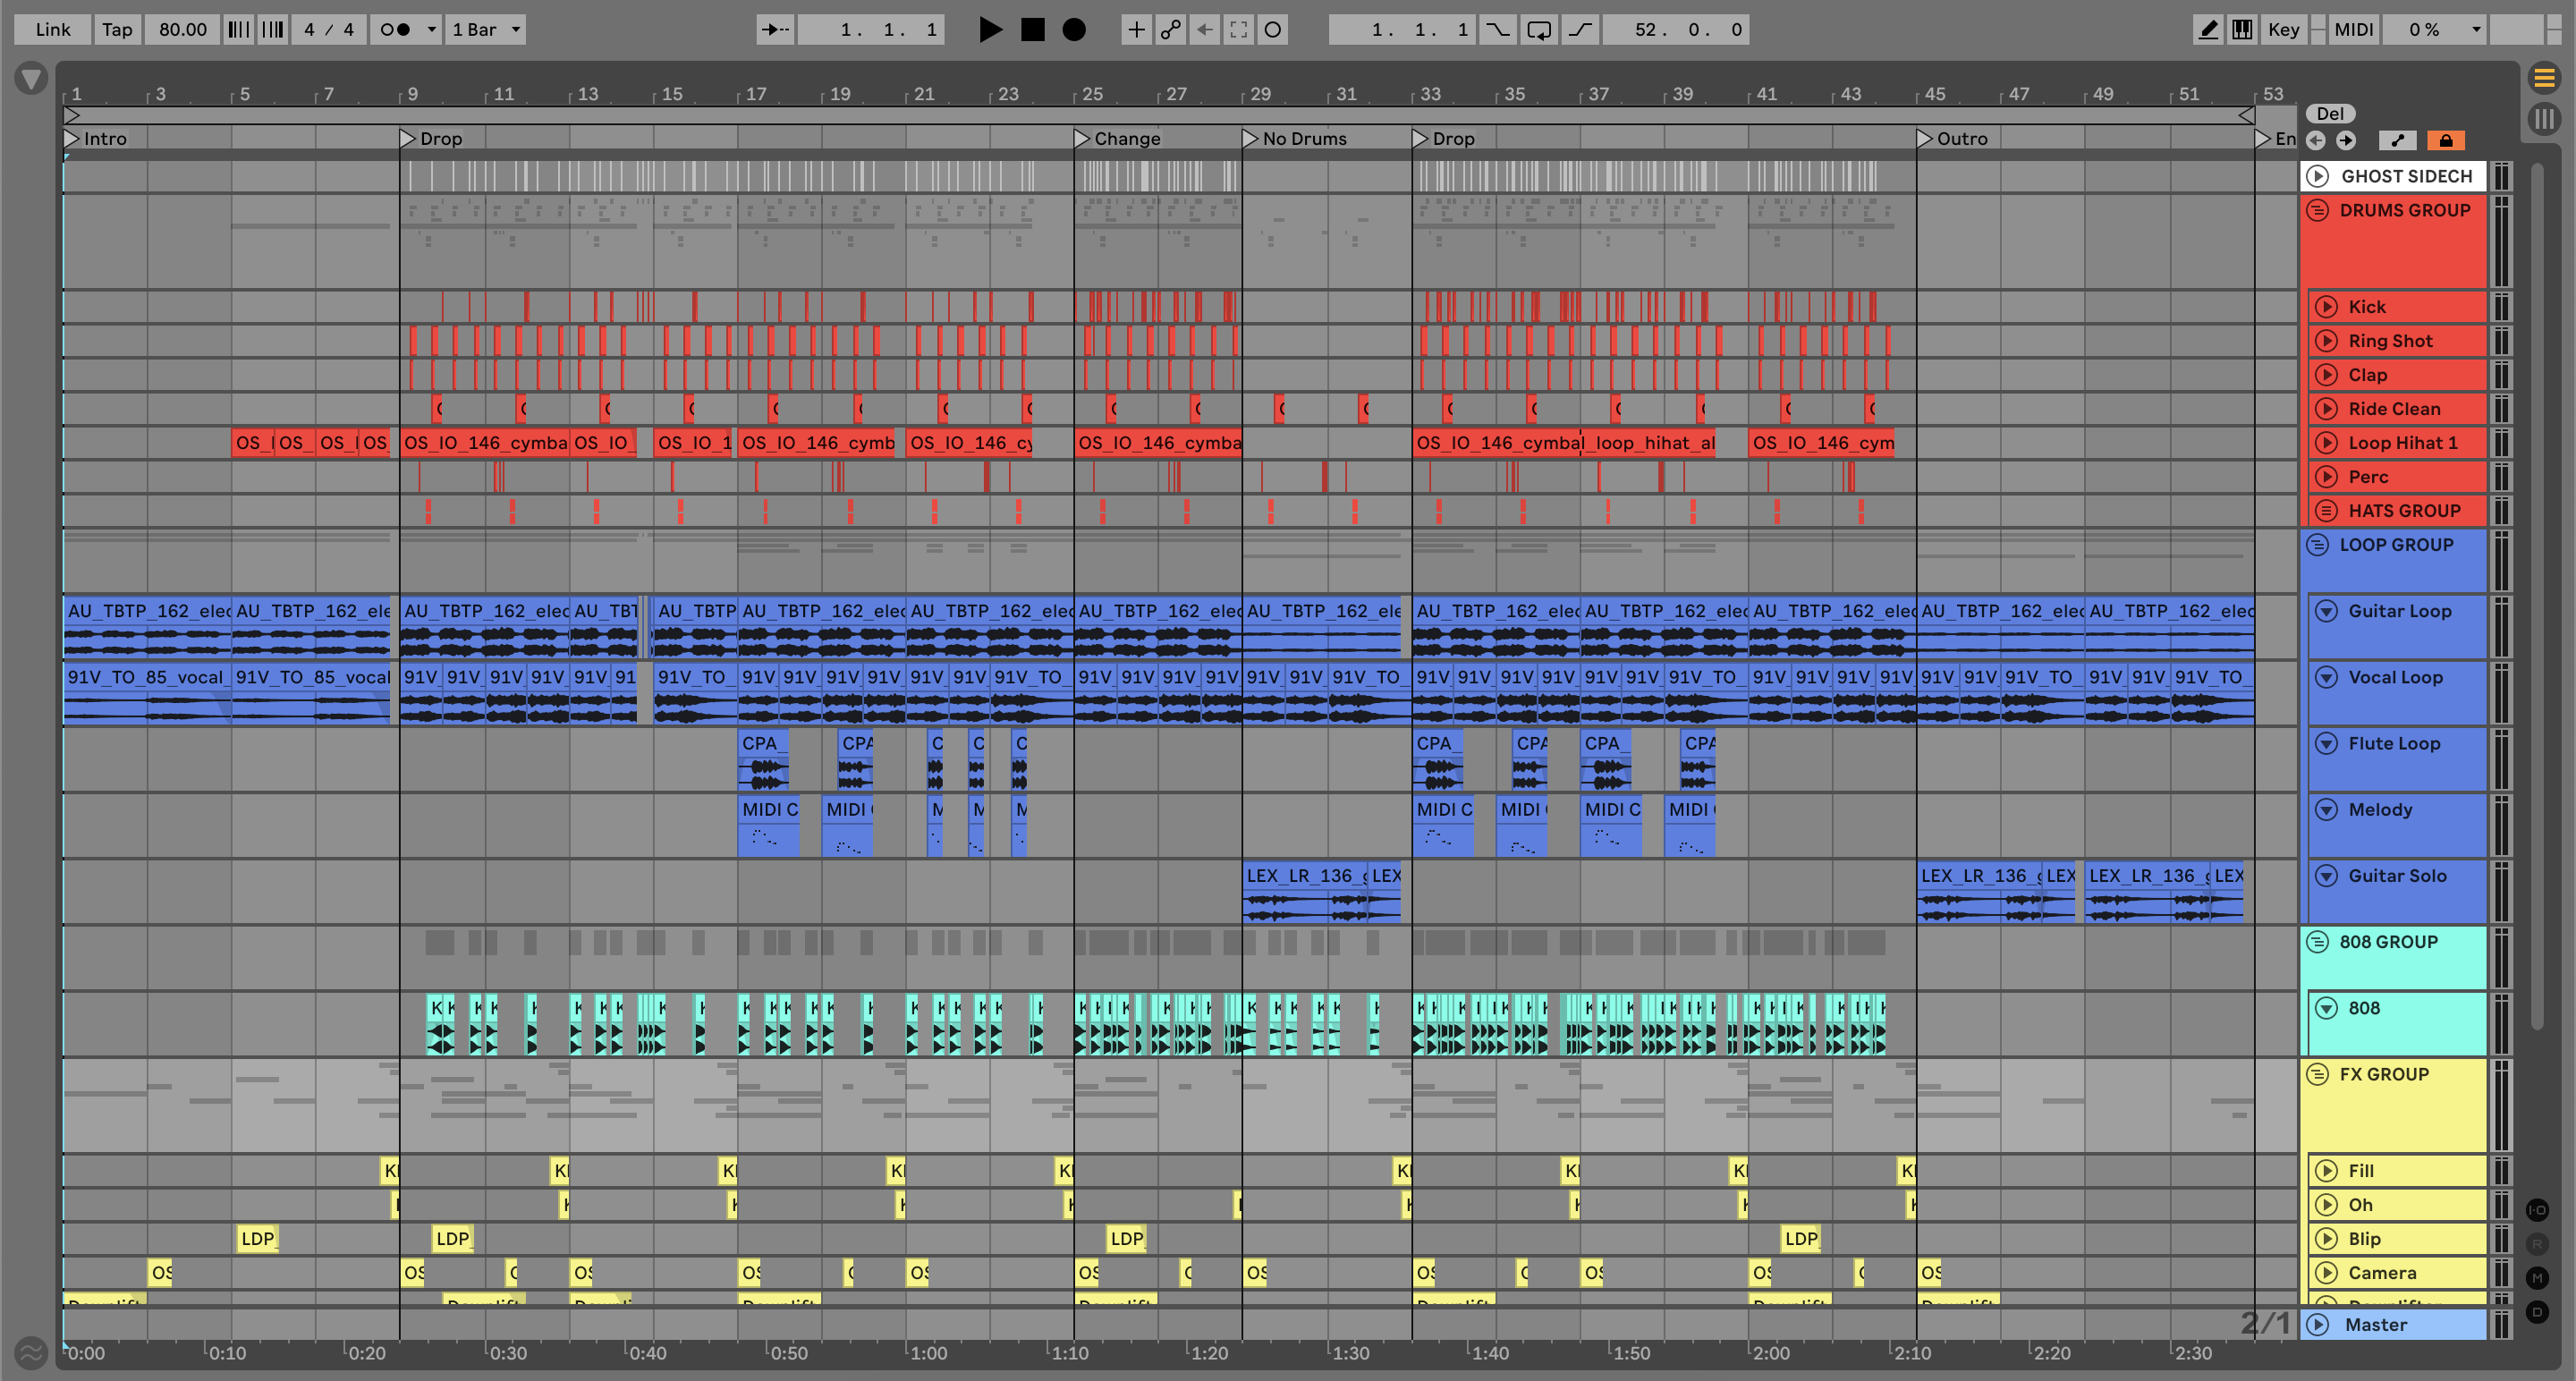Image resolution: width=2576 pixels, height=1381 pixels.
Task: Start playback with the Play button
Action: point(989,30)
